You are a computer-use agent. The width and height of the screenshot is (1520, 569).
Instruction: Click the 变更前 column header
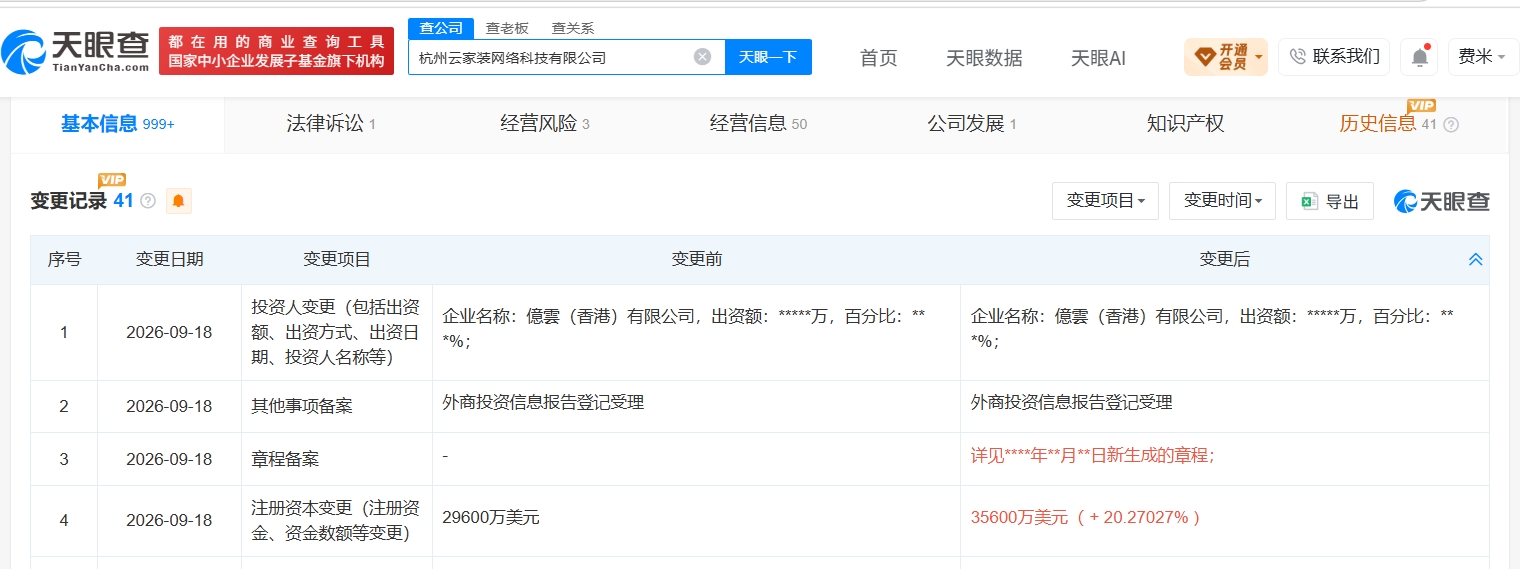pos(696,260)
